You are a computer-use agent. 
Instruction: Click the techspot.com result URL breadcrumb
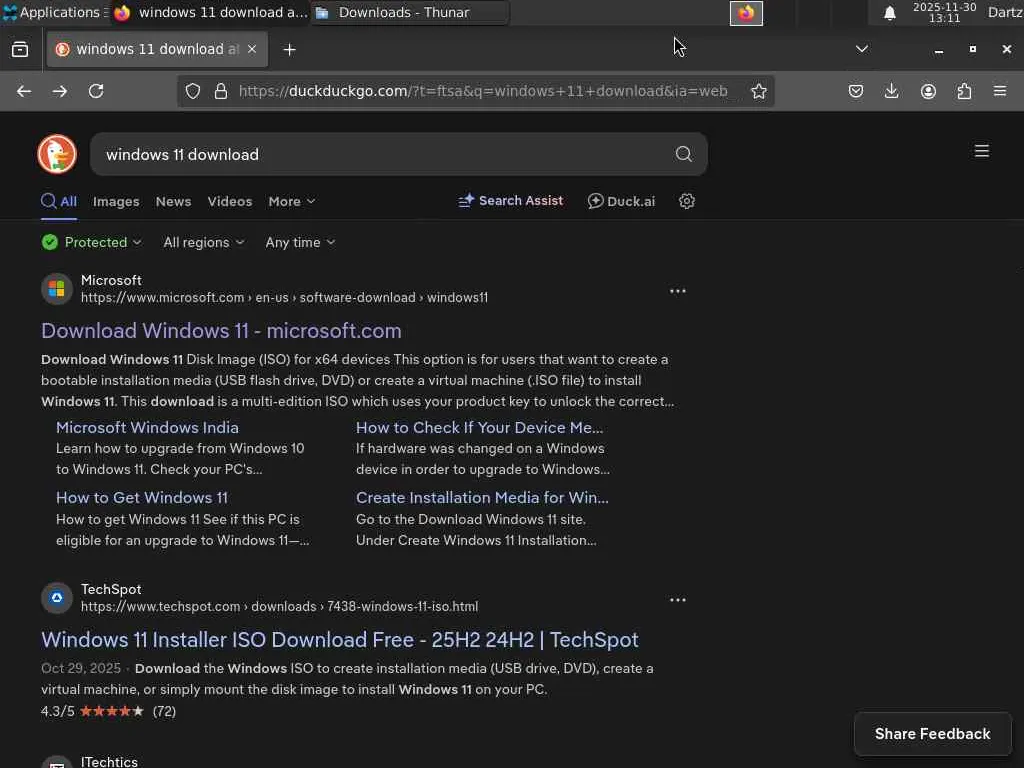coord(280,607)
